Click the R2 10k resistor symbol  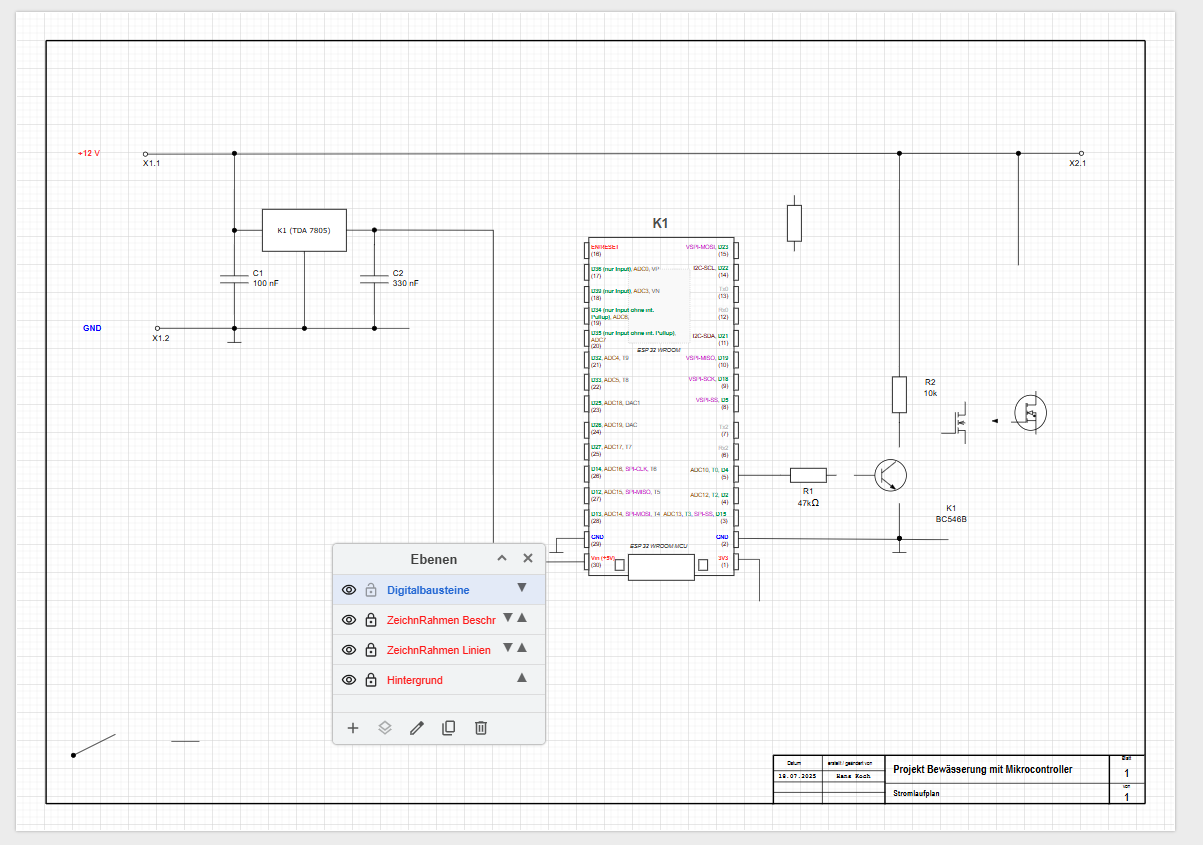(899, 395)
